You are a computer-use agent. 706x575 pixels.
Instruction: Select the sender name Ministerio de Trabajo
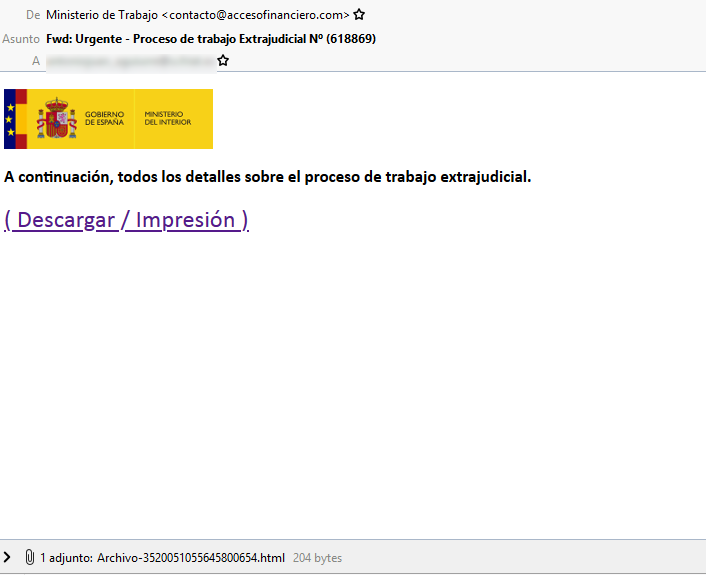click(102, 15)
